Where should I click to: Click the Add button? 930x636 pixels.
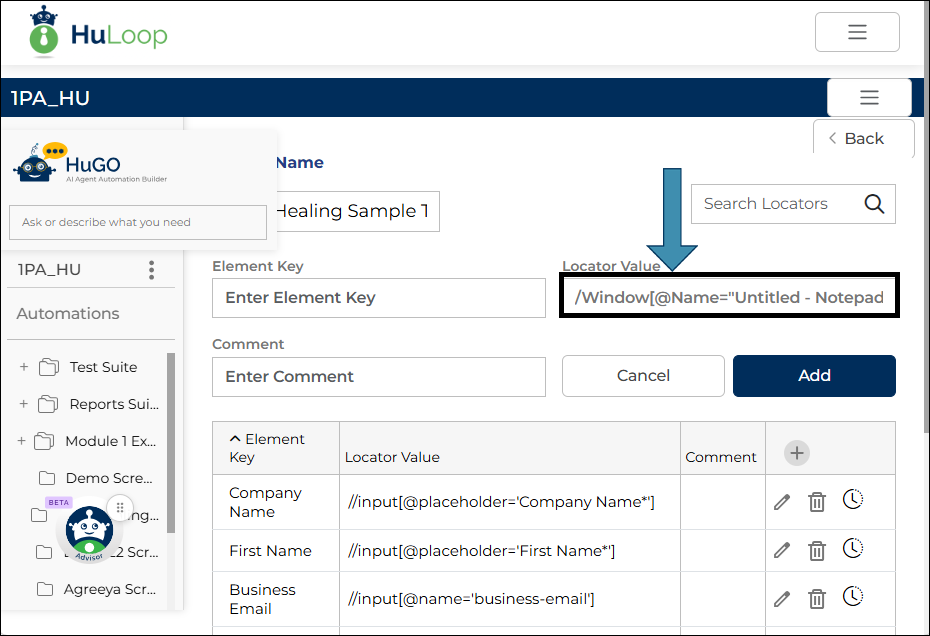[814, 376]
